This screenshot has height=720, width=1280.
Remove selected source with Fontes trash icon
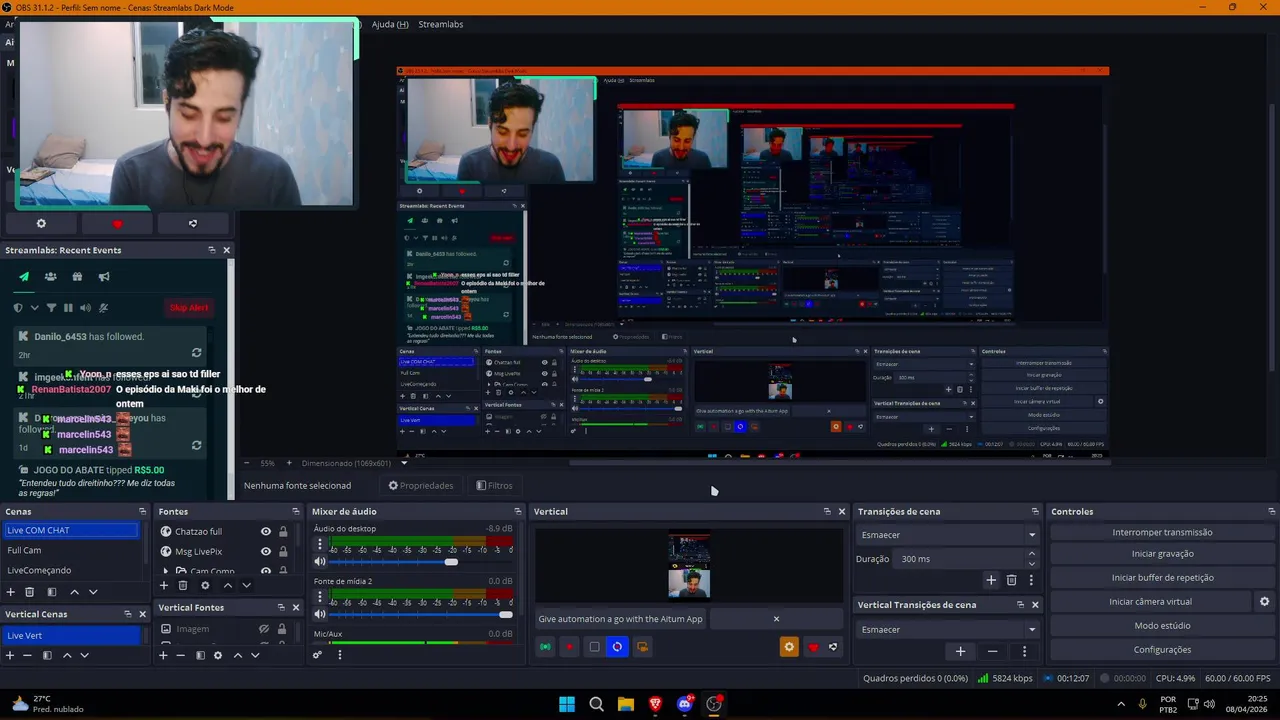point(182,586)
